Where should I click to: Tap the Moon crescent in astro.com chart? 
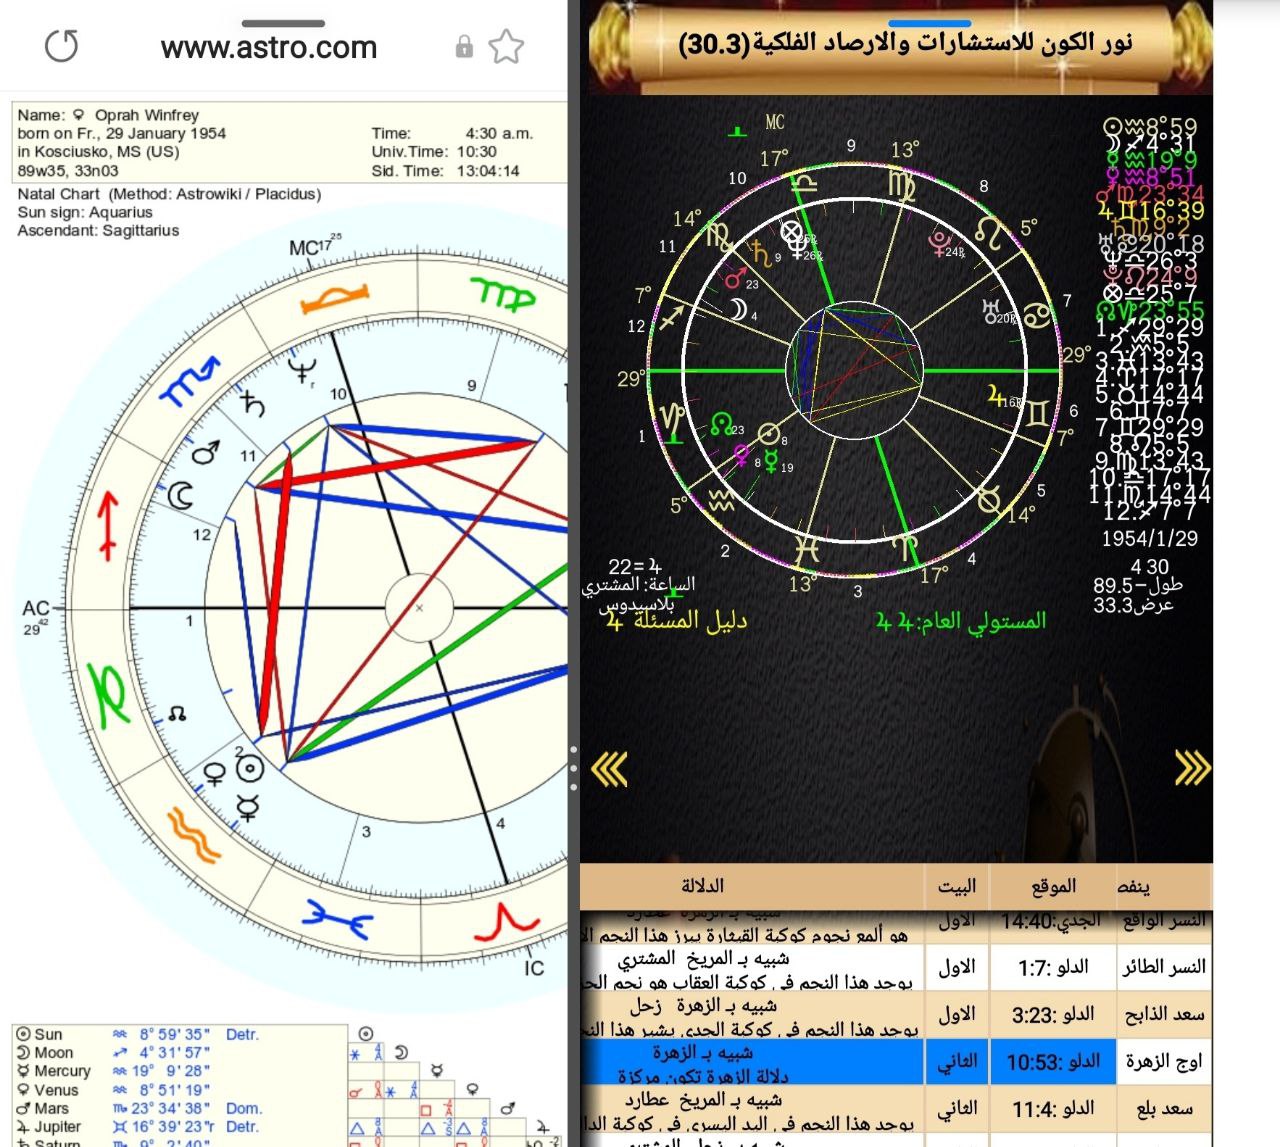(x=180, y=495)
